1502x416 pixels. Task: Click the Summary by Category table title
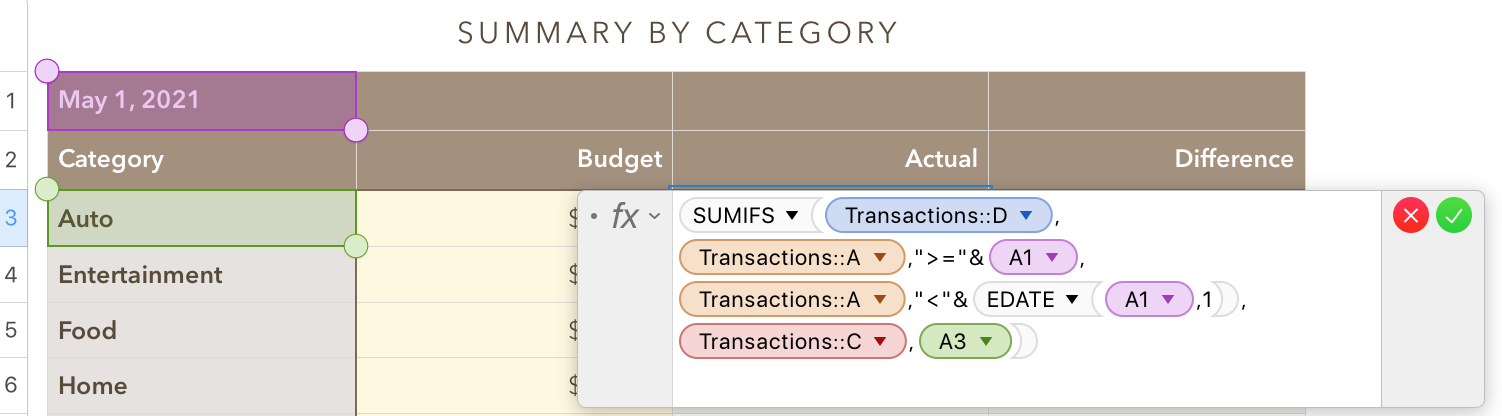point(677,33)
